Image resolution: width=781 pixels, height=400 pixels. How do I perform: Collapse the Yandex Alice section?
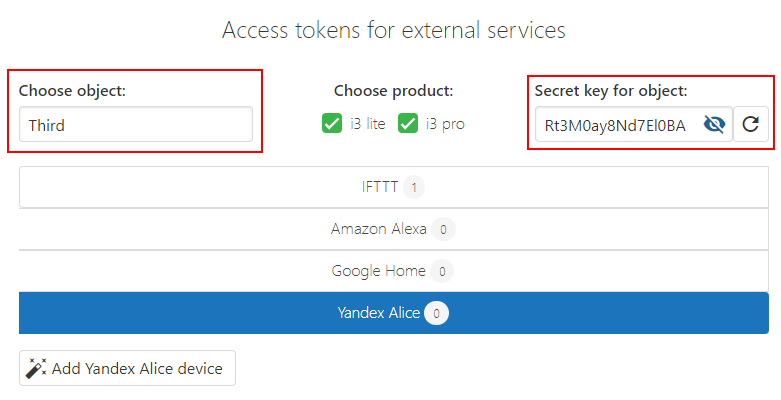point(379,313)
